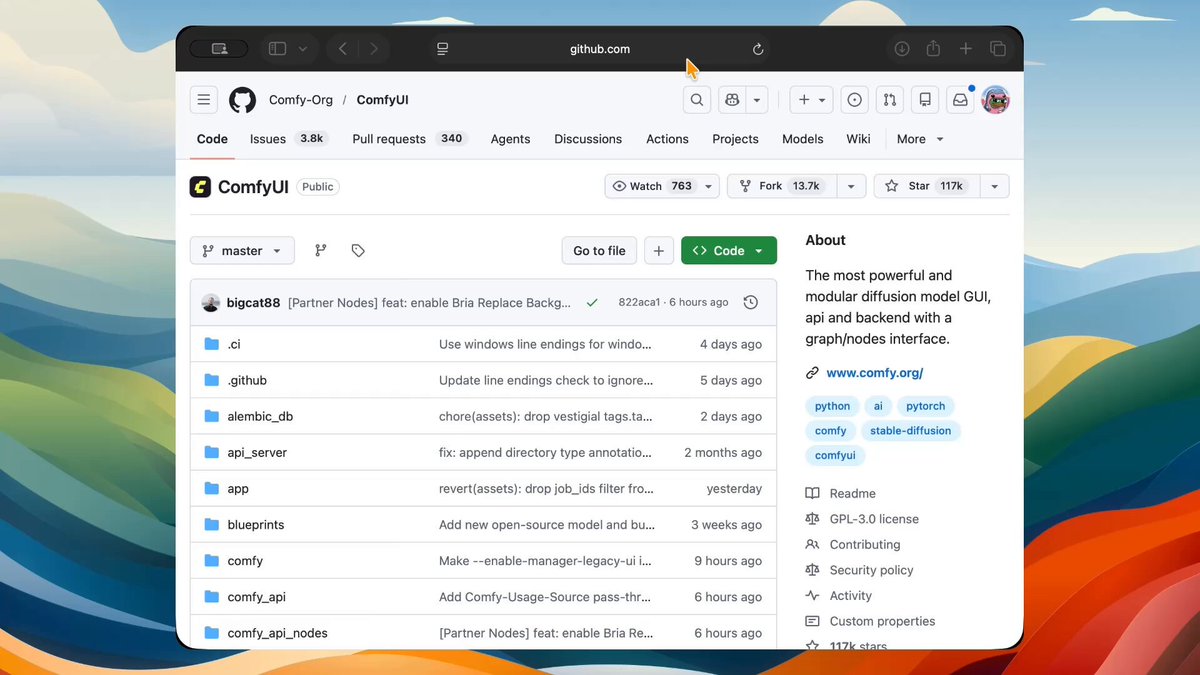Viewport: 1200px width, 675px height.
Task: Open the Wiki tab
Action: 858,139
